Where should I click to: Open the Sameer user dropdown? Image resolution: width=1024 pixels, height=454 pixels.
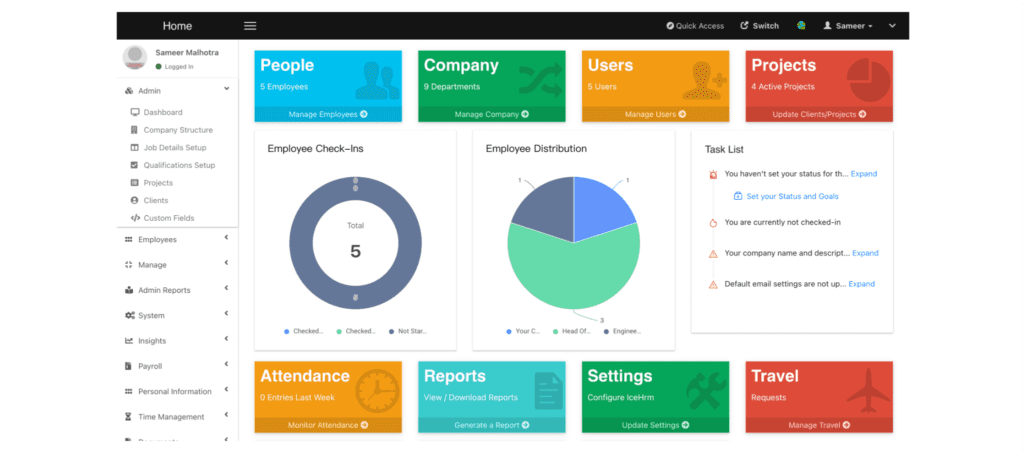point(848,26)
